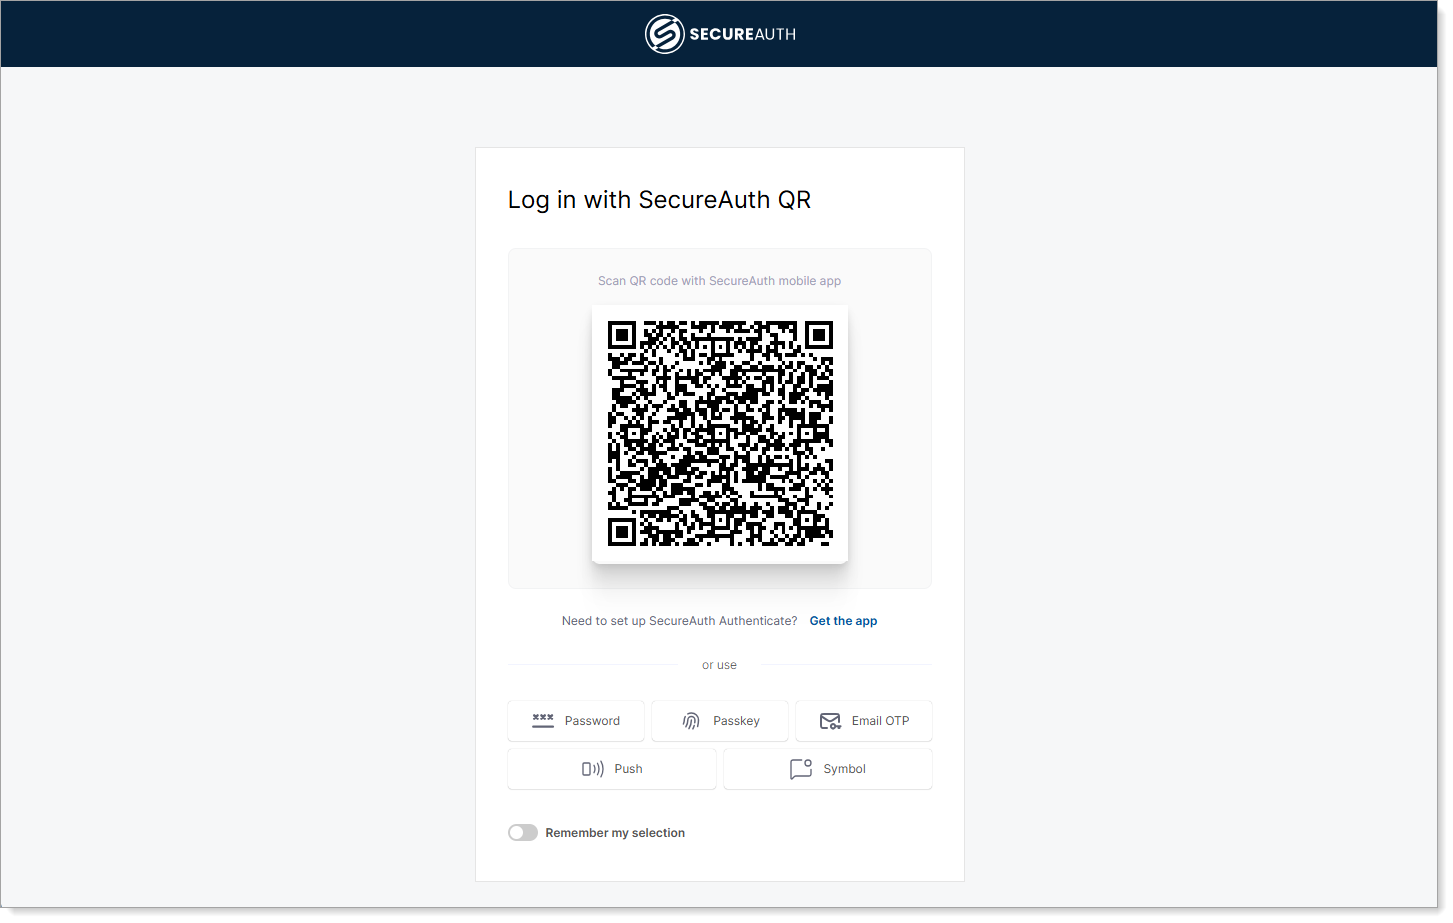Click the asterisks icon on the Password button
1453x923 pixels.
541,720
